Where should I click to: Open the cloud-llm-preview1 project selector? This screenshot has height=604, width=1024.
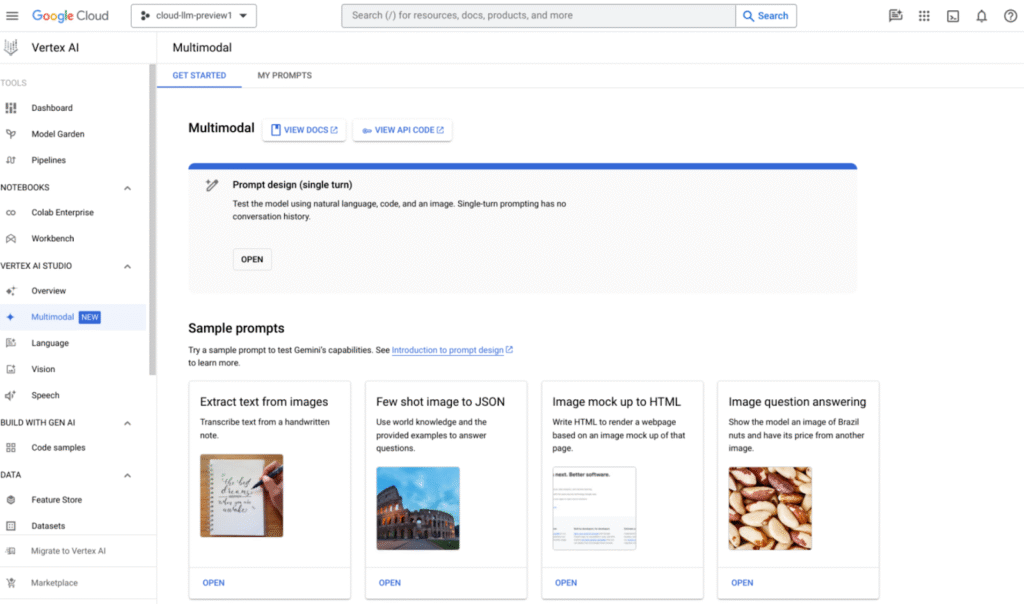coord(192,15)
